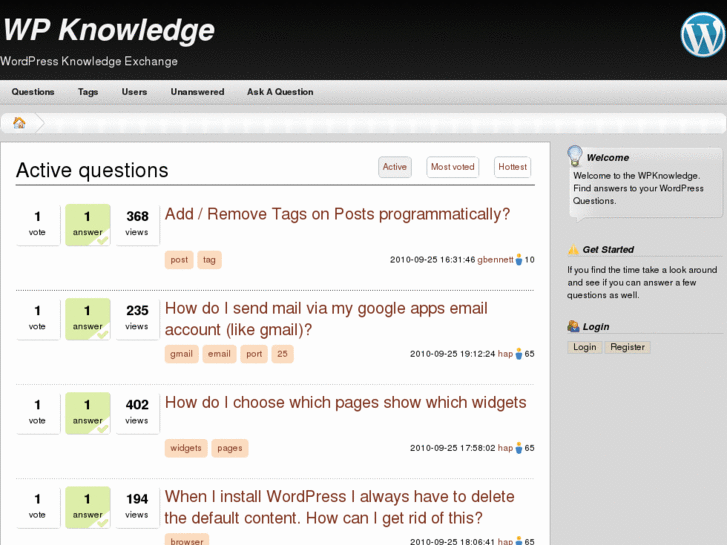Open user profile gbennett

pos(495,260)
